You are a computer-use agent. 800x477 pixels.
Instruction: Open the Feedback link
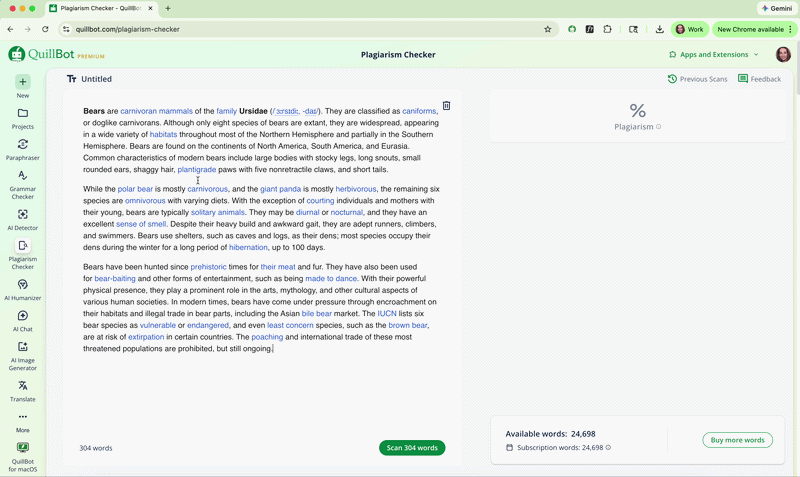759,79
